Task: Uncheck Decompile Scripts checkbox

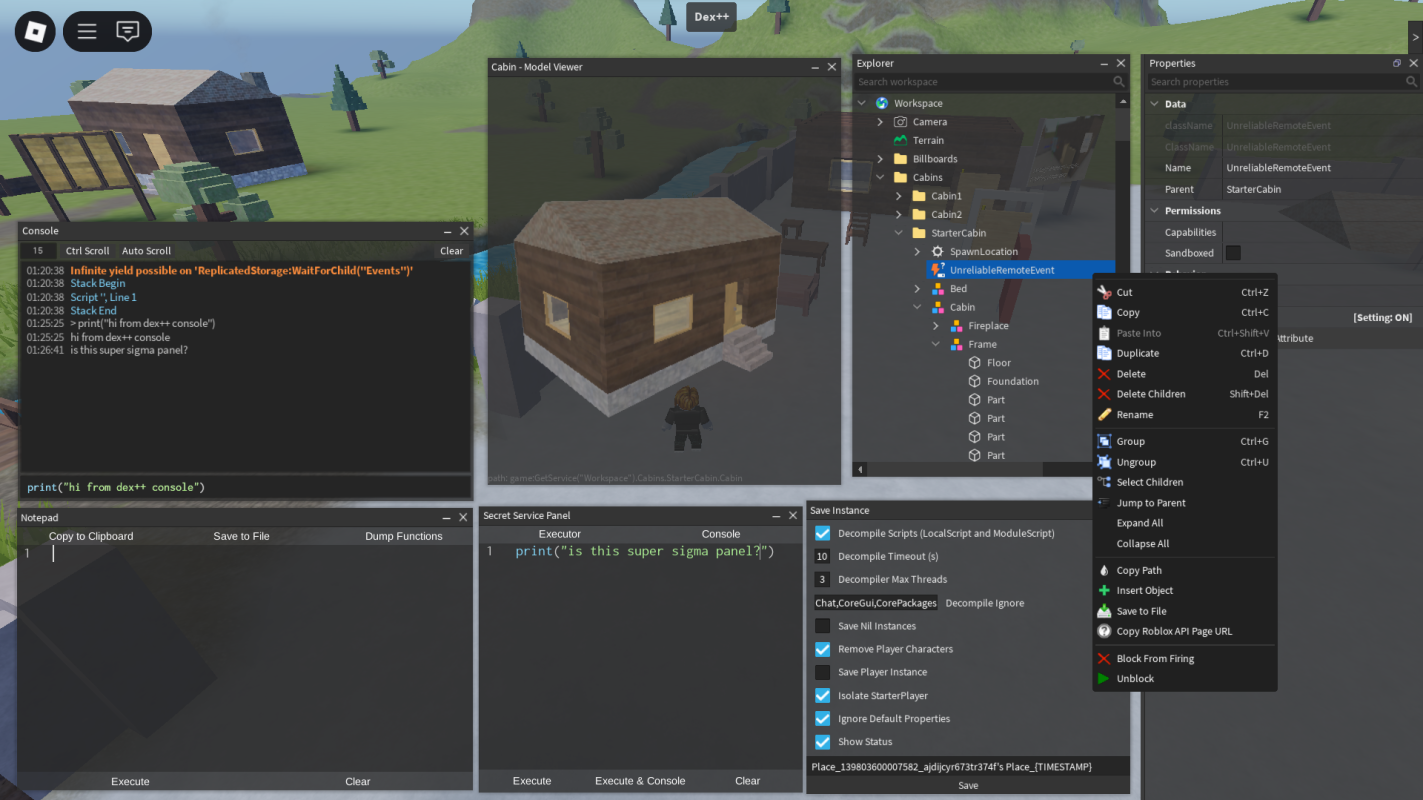Action: tap(822, 533)
